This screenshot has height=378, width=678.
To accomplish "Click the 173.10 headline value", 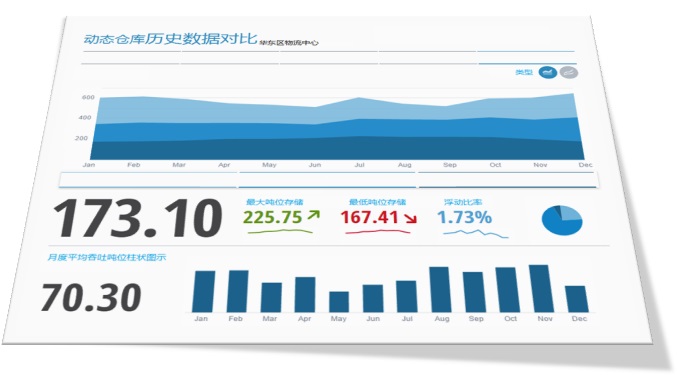I will pos(138,218).
